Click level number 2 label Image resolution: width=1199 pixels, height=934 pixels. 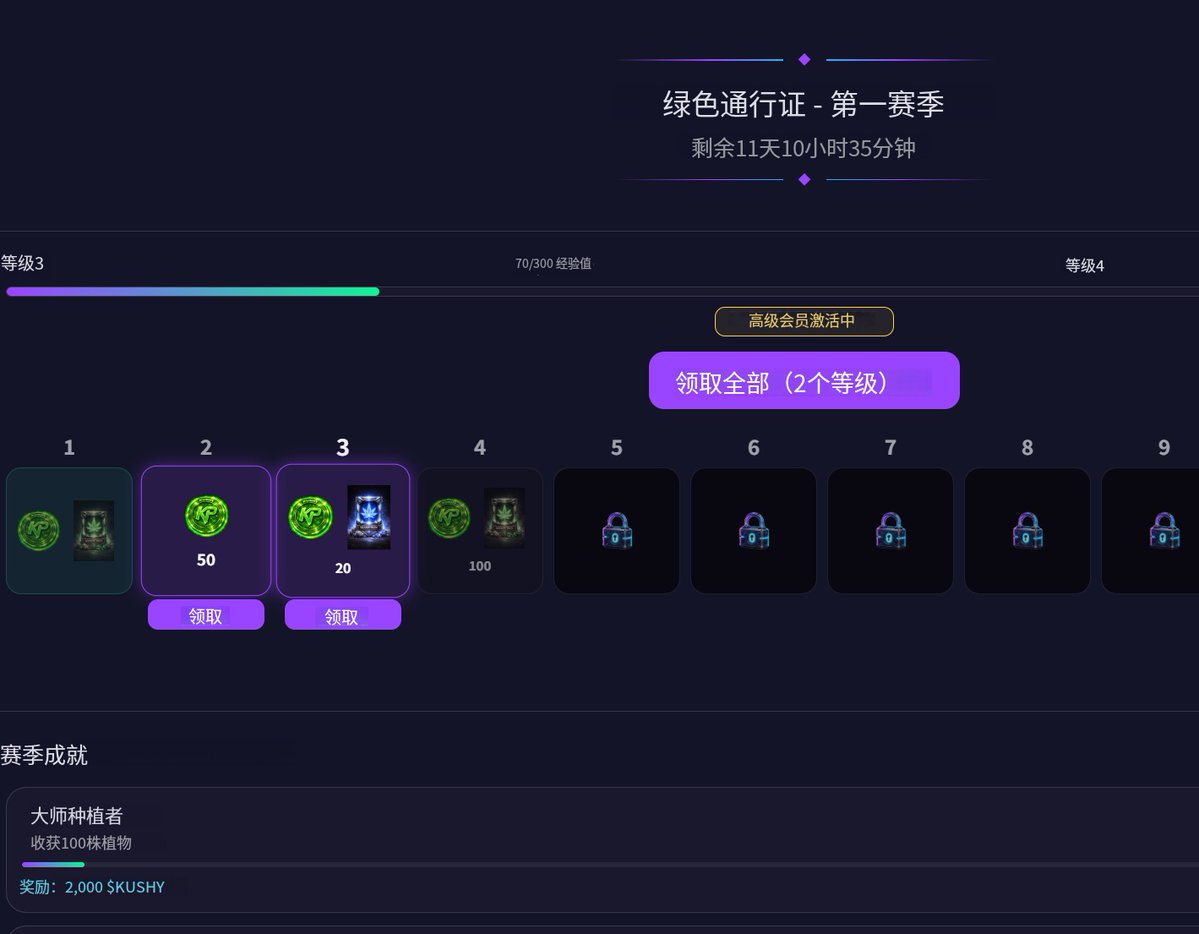206,447
